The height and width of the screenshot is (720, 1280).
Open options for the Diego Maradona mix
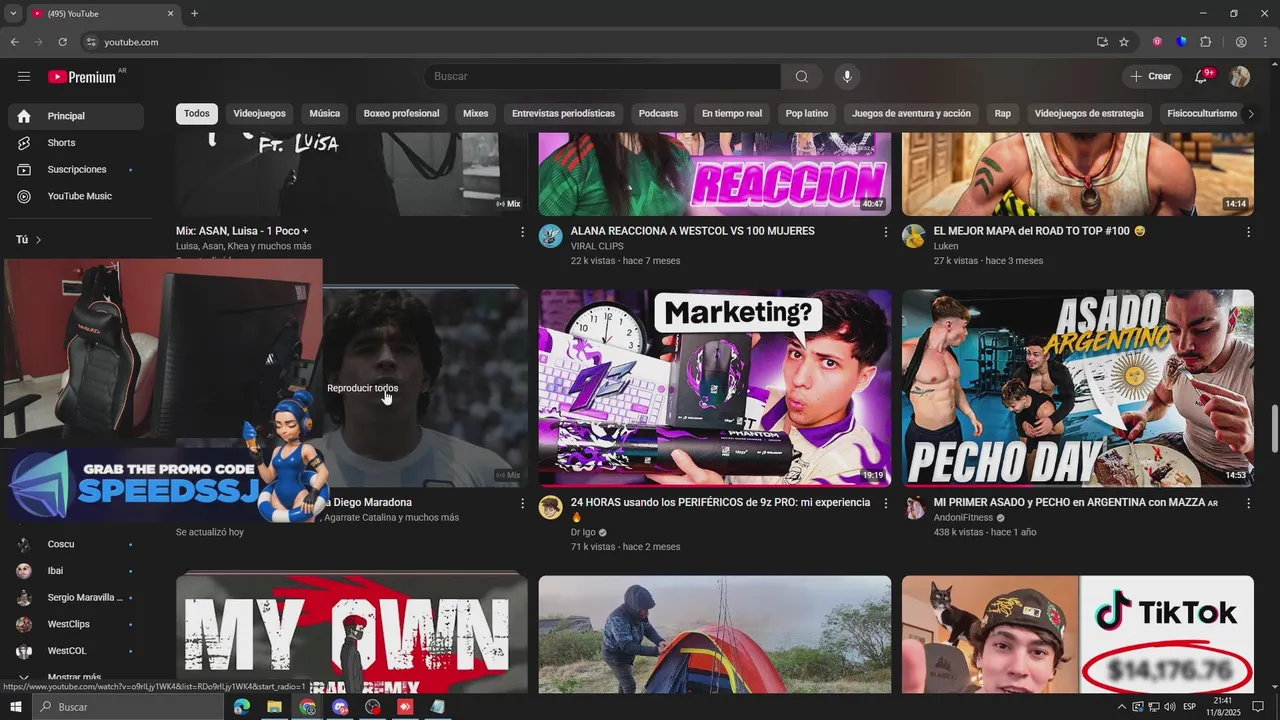(522, 504)
